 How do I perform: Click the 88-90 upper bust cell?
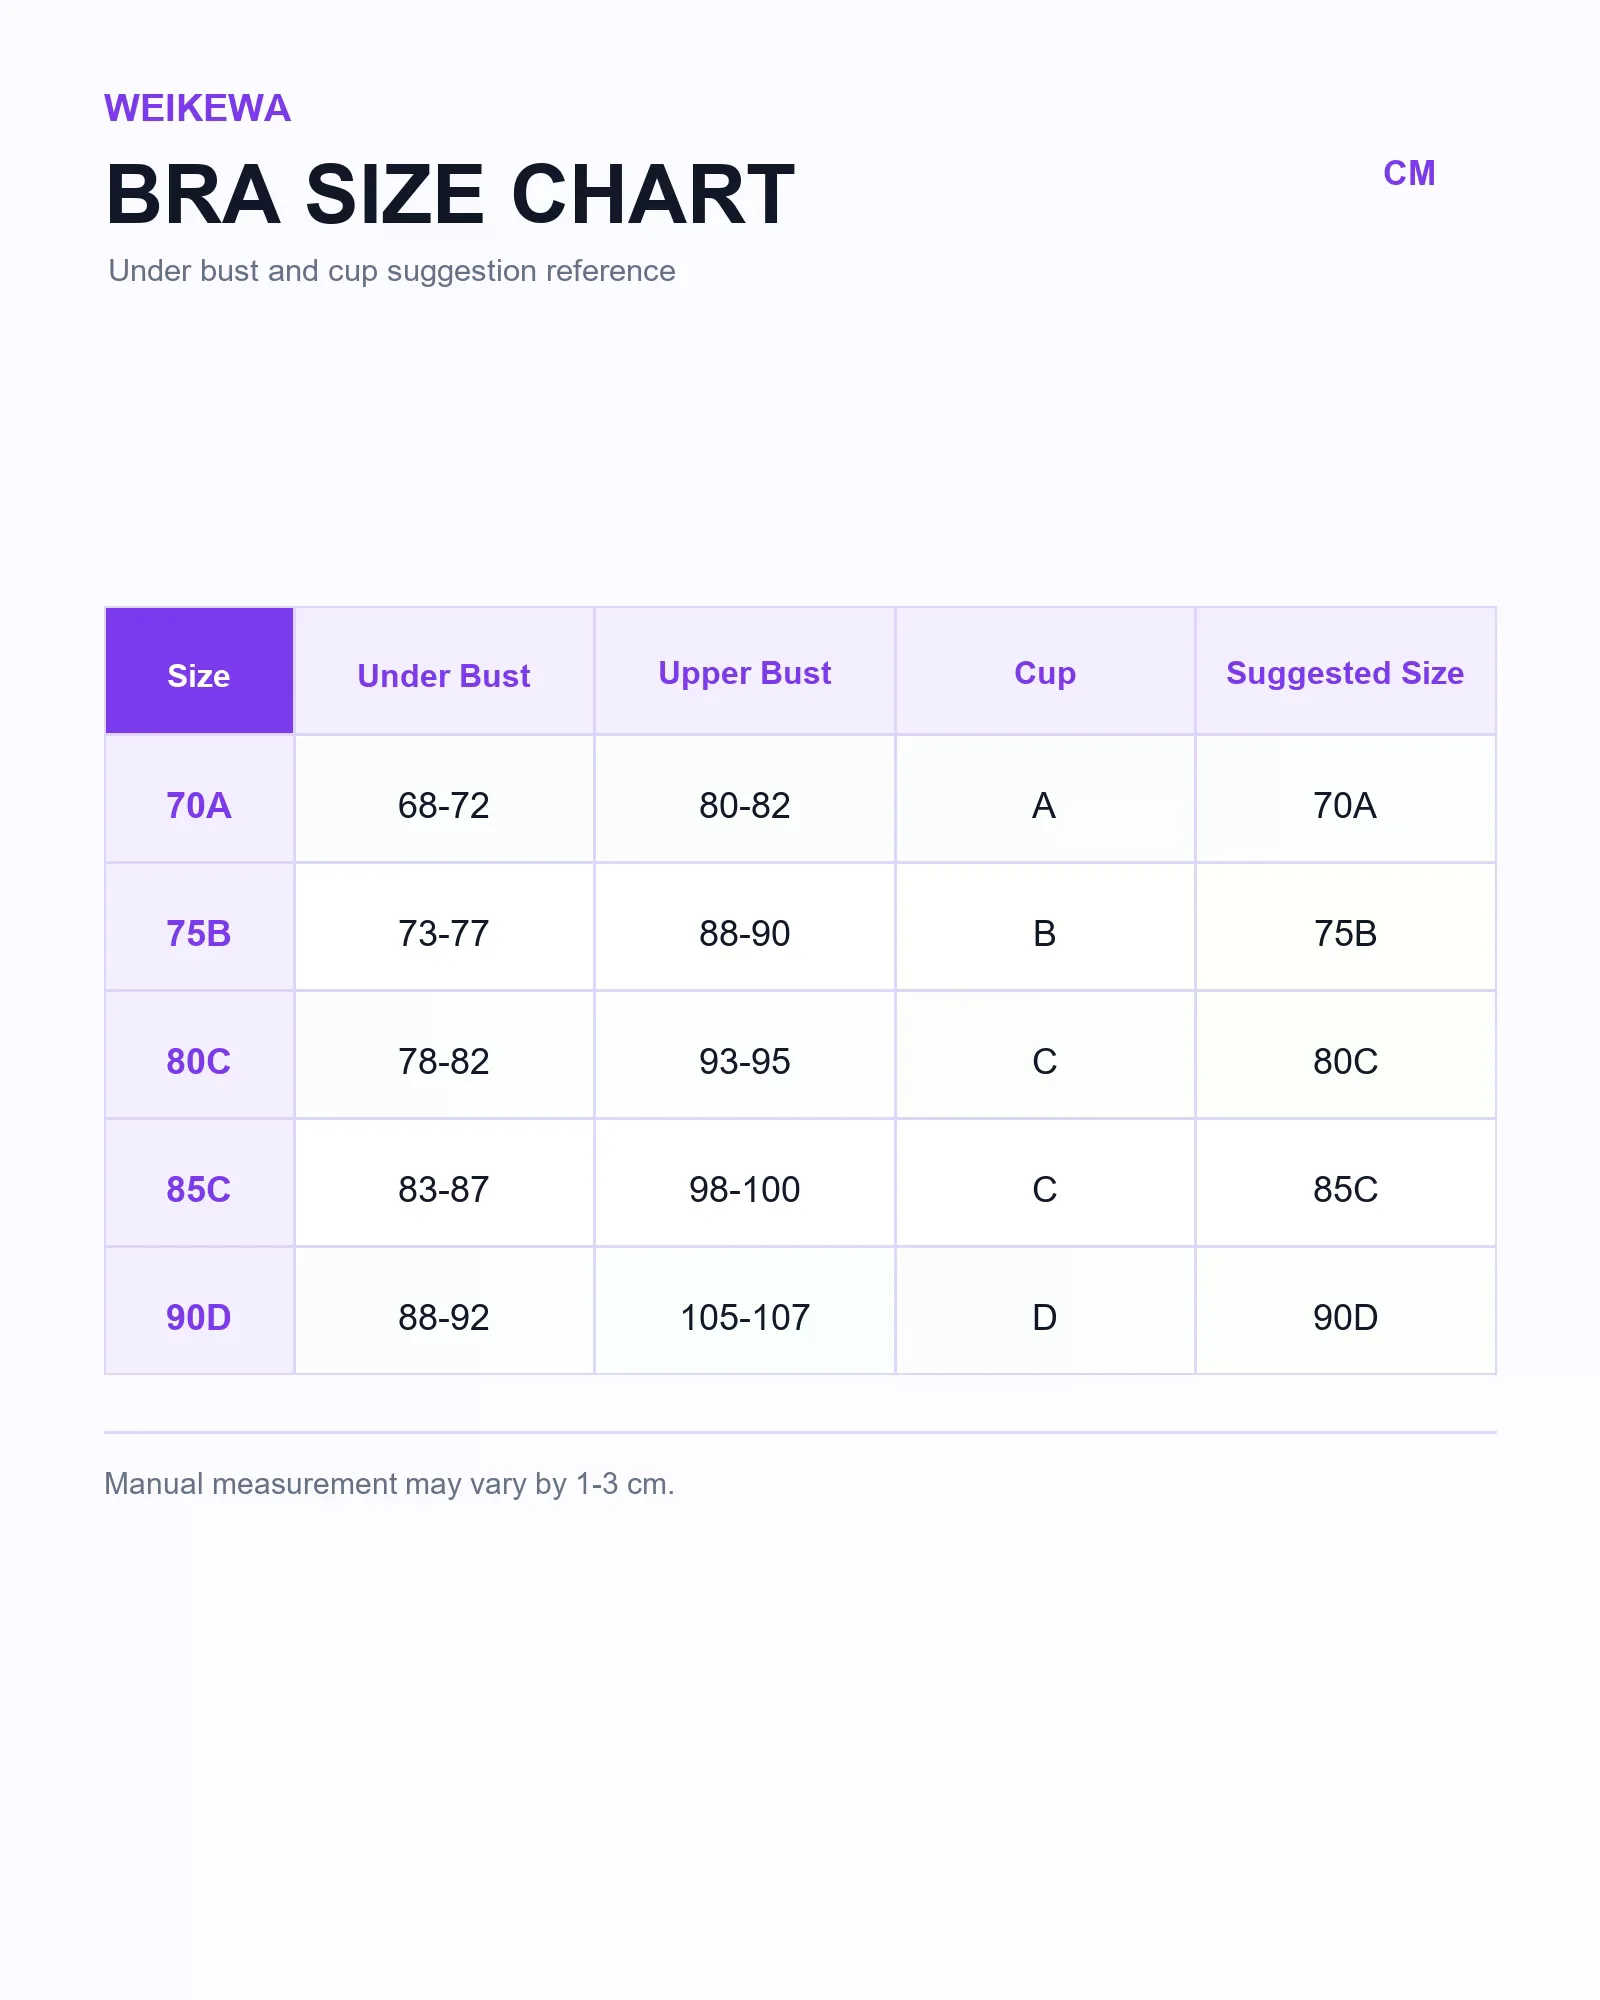[x=745, y=927]
